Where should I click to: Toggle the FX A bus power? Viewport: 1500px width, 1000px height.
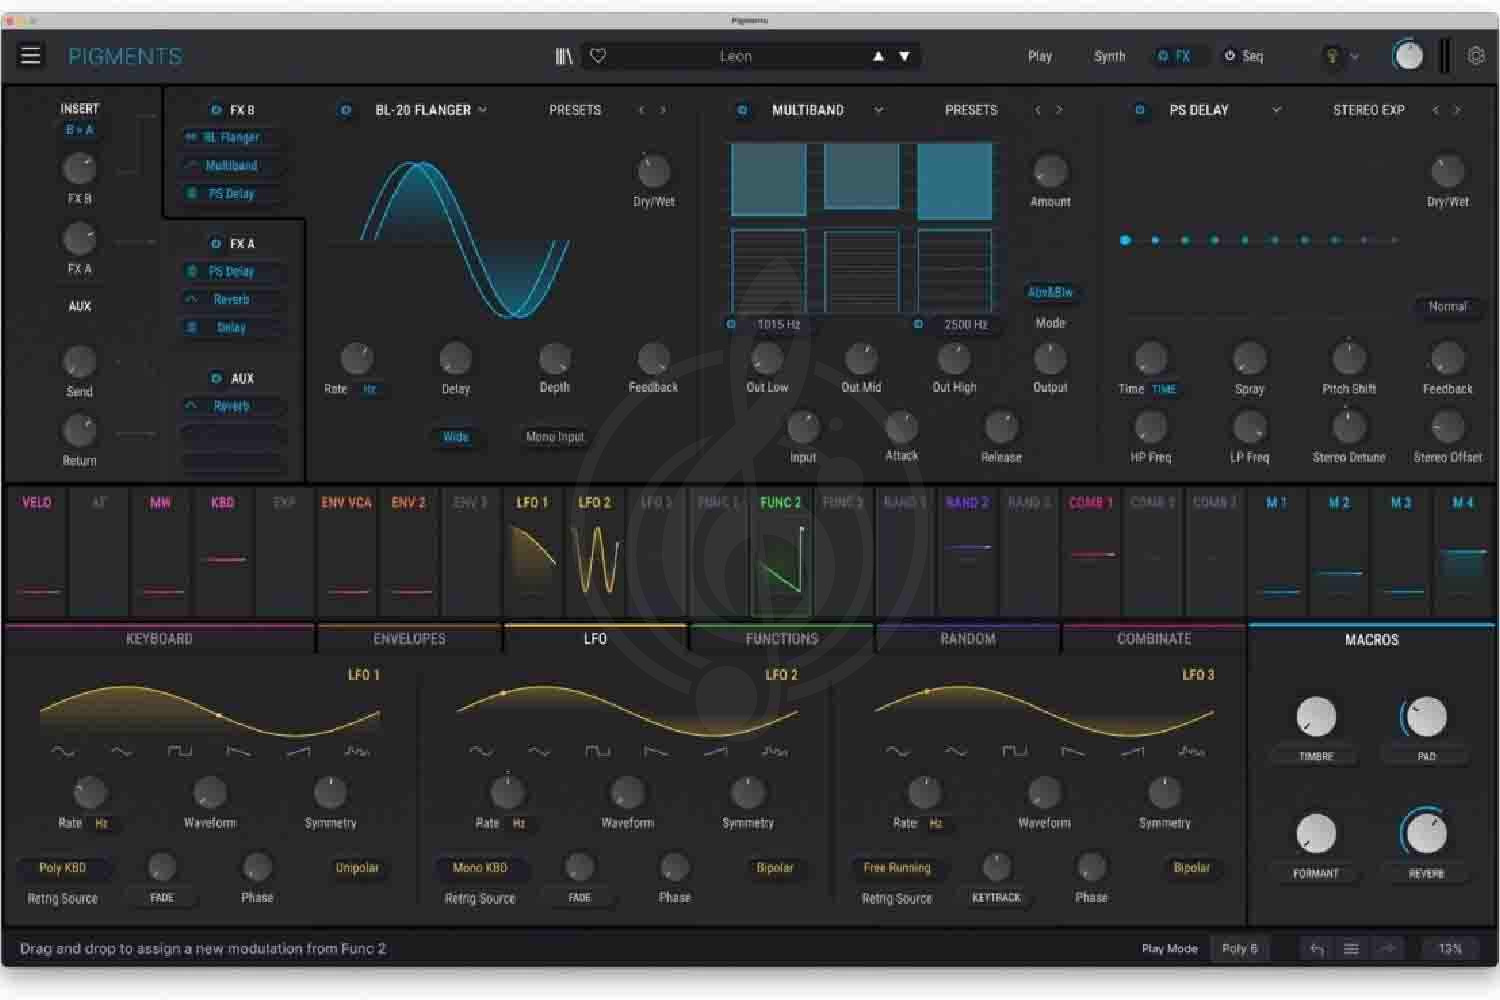[215, 244]
